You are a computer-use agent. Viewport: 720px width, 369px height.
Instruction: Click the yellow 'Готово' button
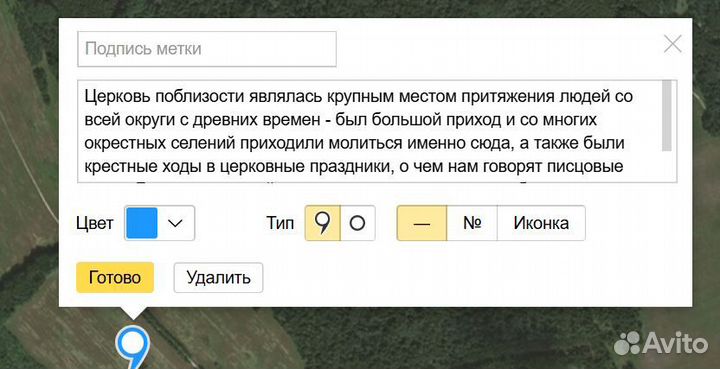tap(115, 278)
